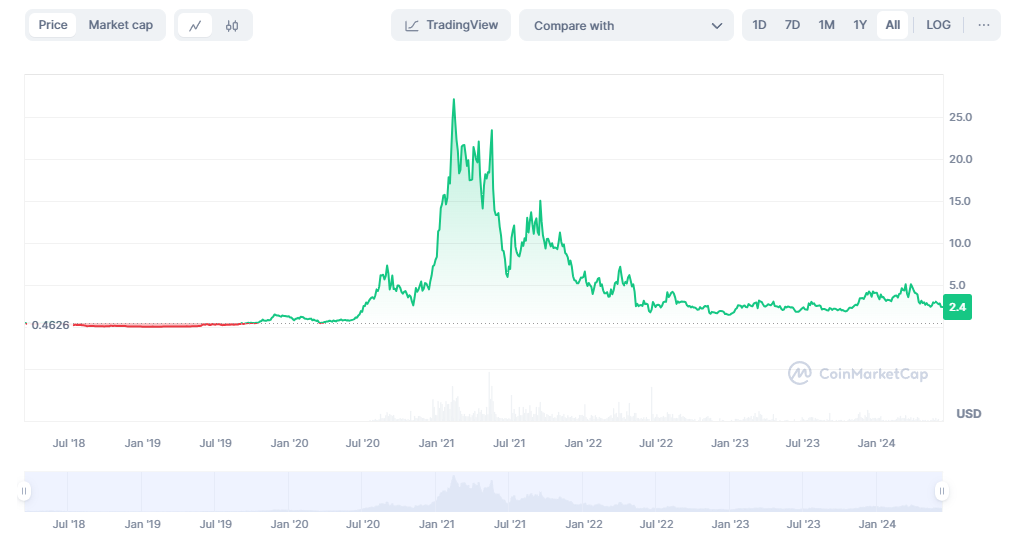
Task: Select the Market cap tab
Action: (121, 25)
